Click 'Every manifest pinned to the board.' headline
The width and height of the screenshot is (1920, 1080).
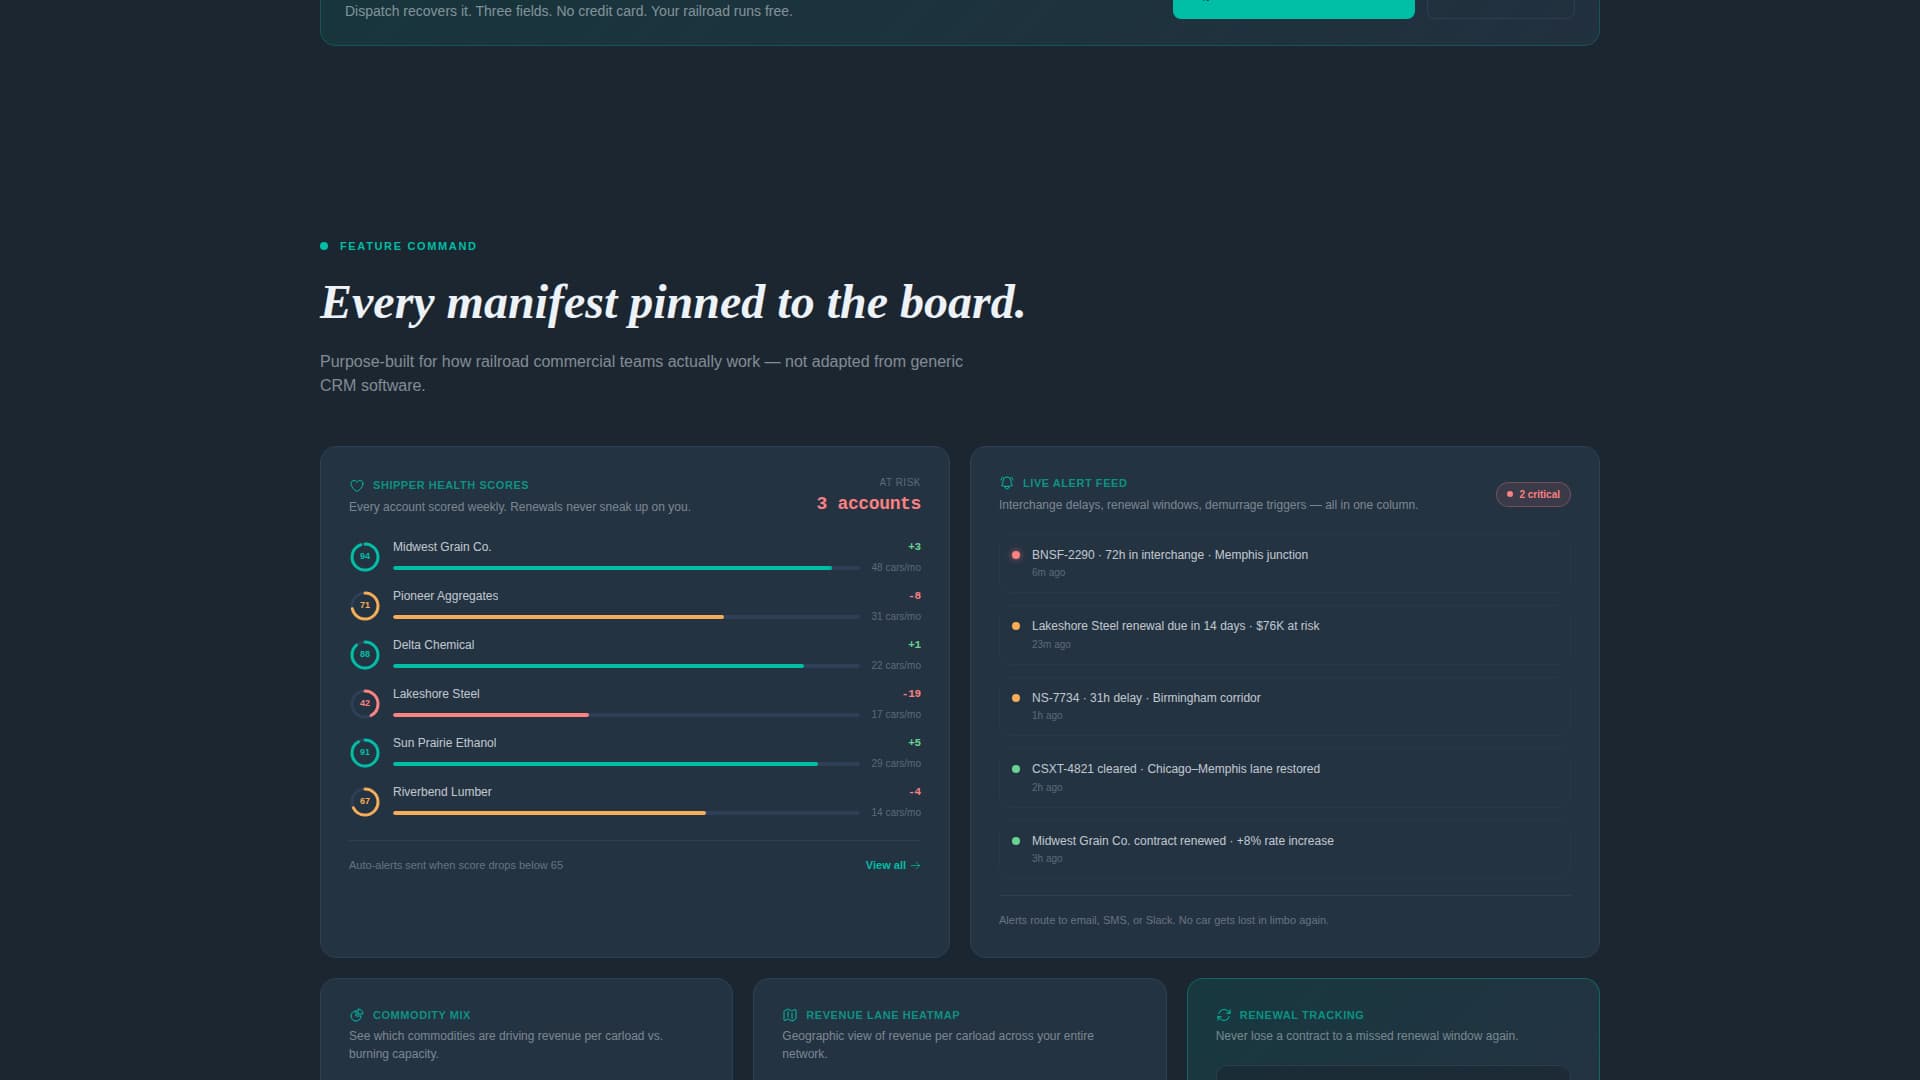(x=673, y=303)
